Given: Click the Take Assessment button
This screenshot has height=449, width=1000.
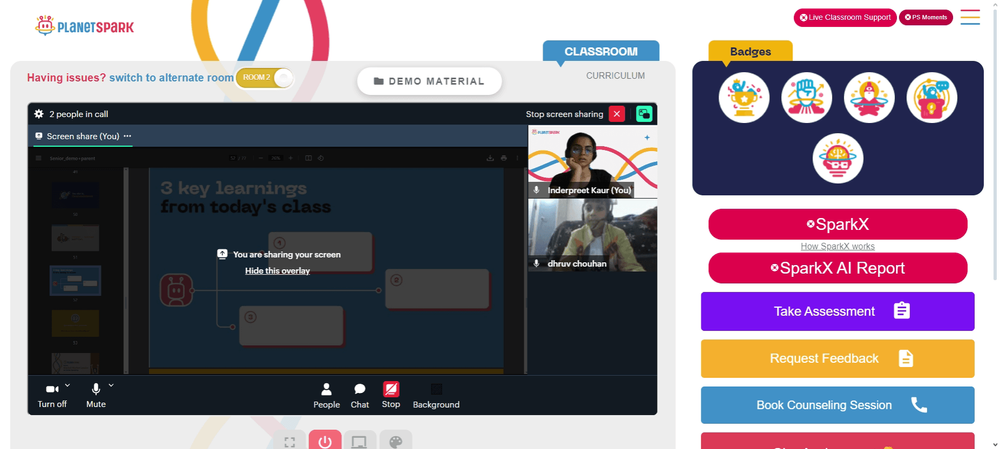Looking at the screenshot, I should 837,311.
